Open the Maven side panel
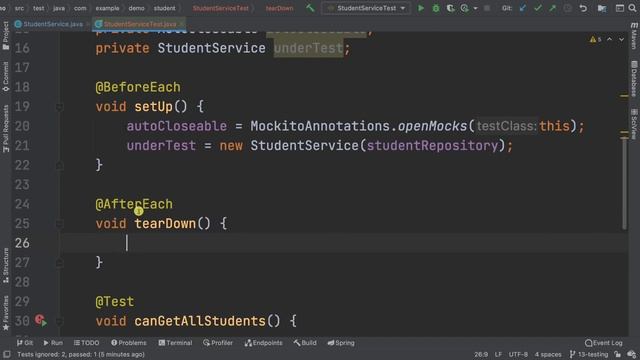This screenshot has width=640, height=360. click(x=634, y=36)
